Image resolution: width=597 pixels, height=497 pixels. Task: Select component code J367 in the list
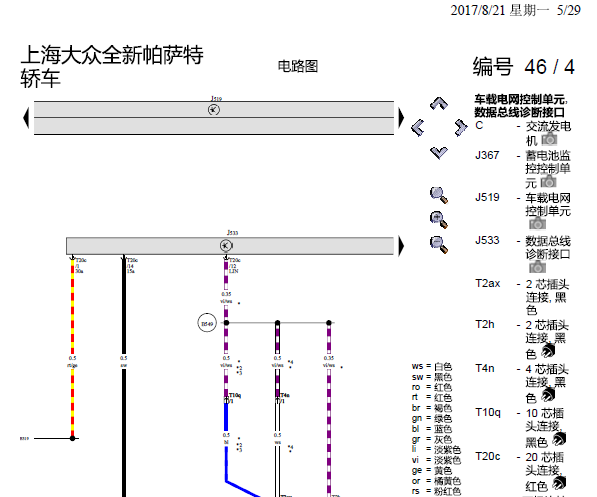point(487,155)
